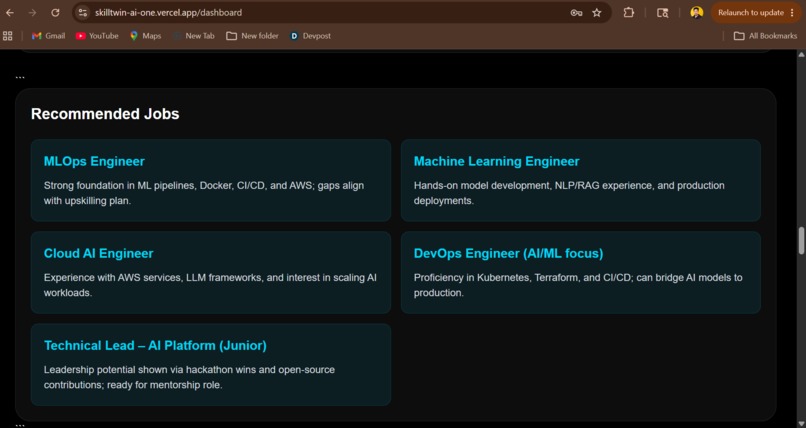Click the browser forward arrow
This screenshot has height=428, width=806.
[32, 13]
